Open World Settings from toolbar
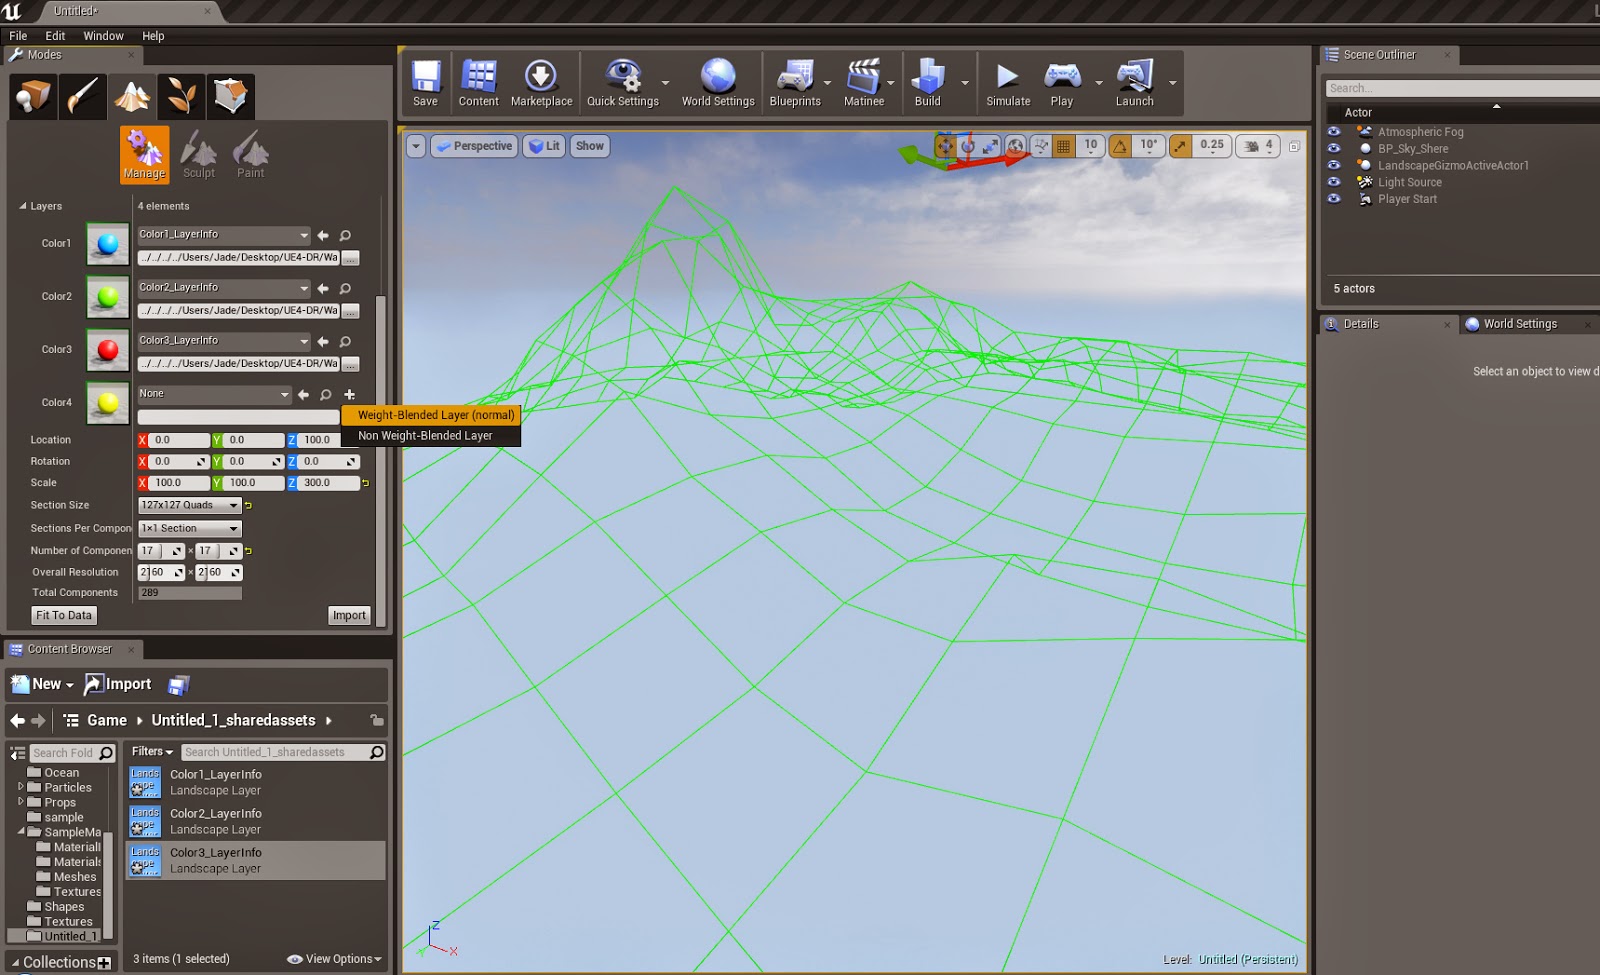The height and width of the screenshot is (975, 1600). [718, 83]
